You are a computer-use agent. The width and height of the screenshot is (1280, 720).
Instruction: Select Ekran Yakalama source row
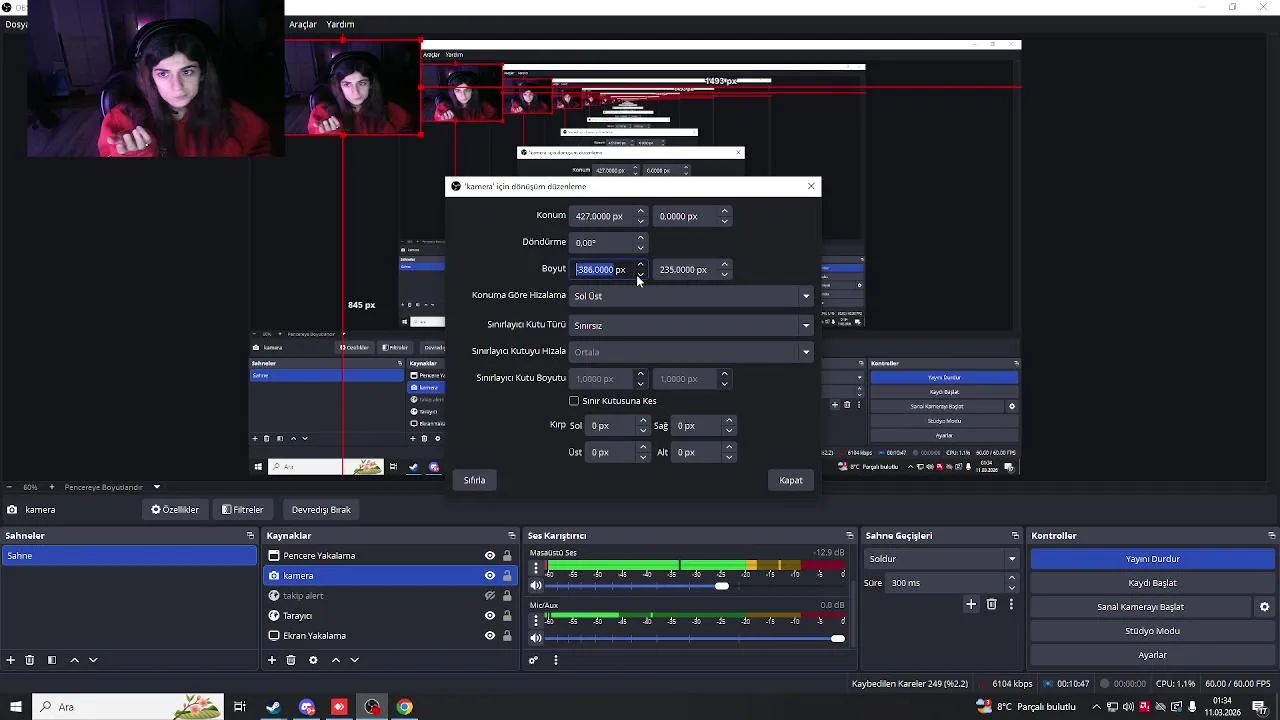(390, 636)
